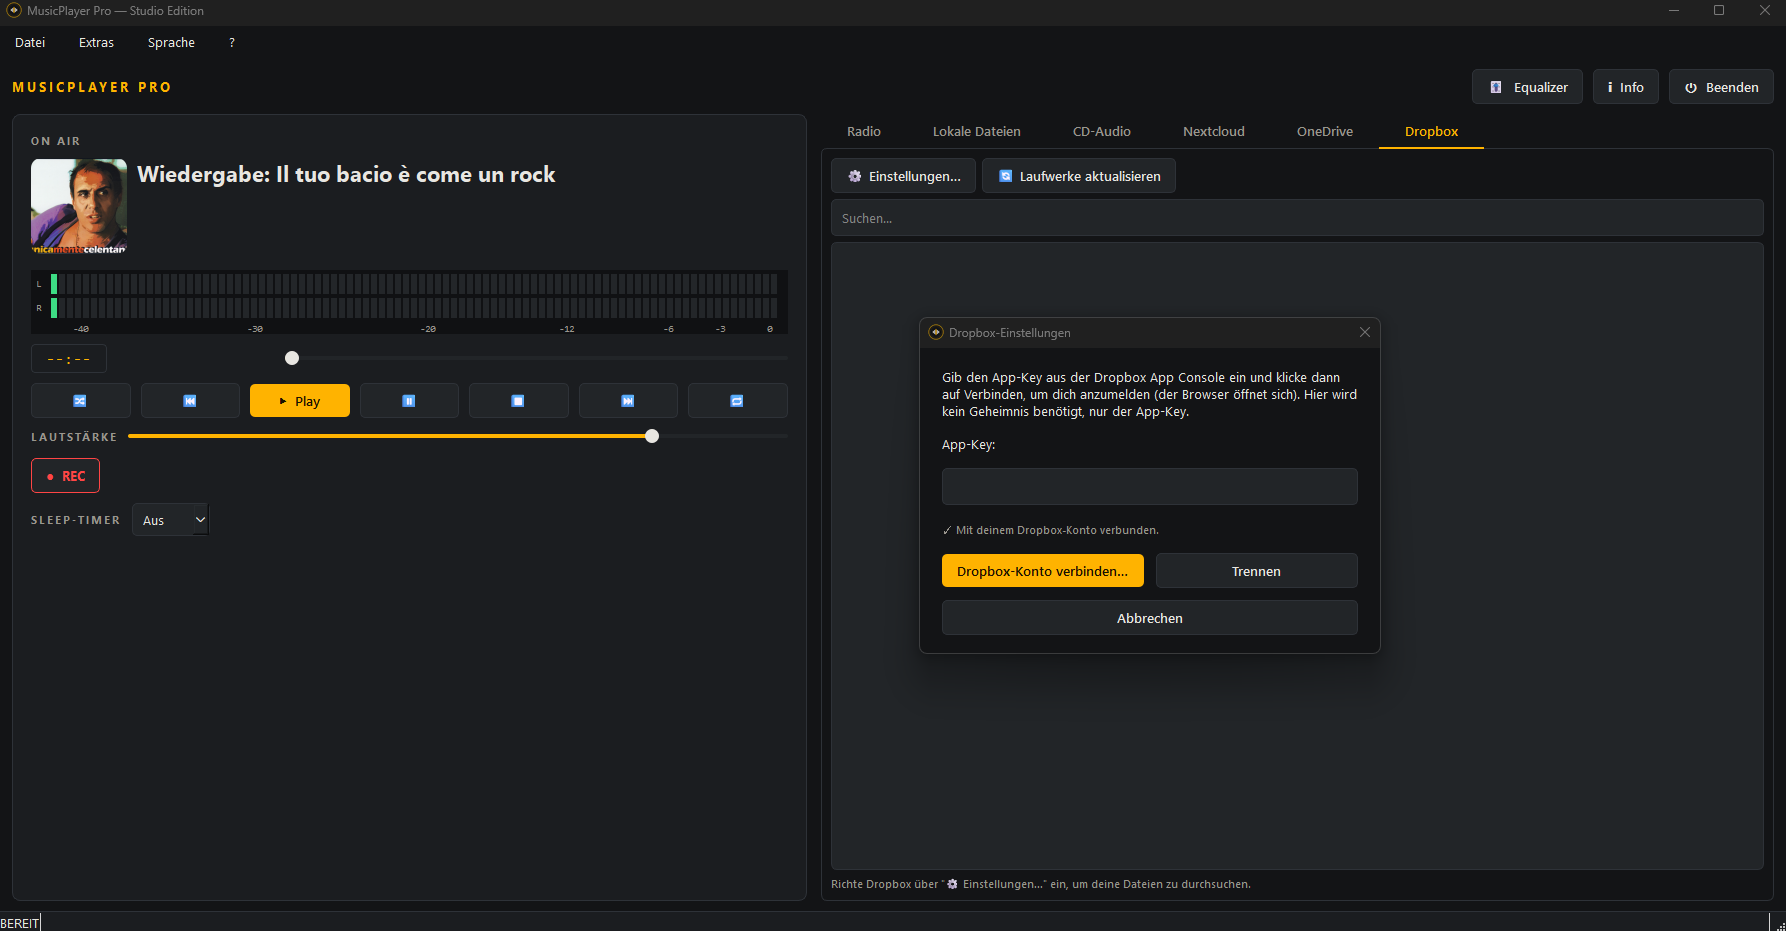Image resolution: width=1786 pixels, height=931 pixels.
Task: Skip to the next track
Action: [x=628, y=401]
